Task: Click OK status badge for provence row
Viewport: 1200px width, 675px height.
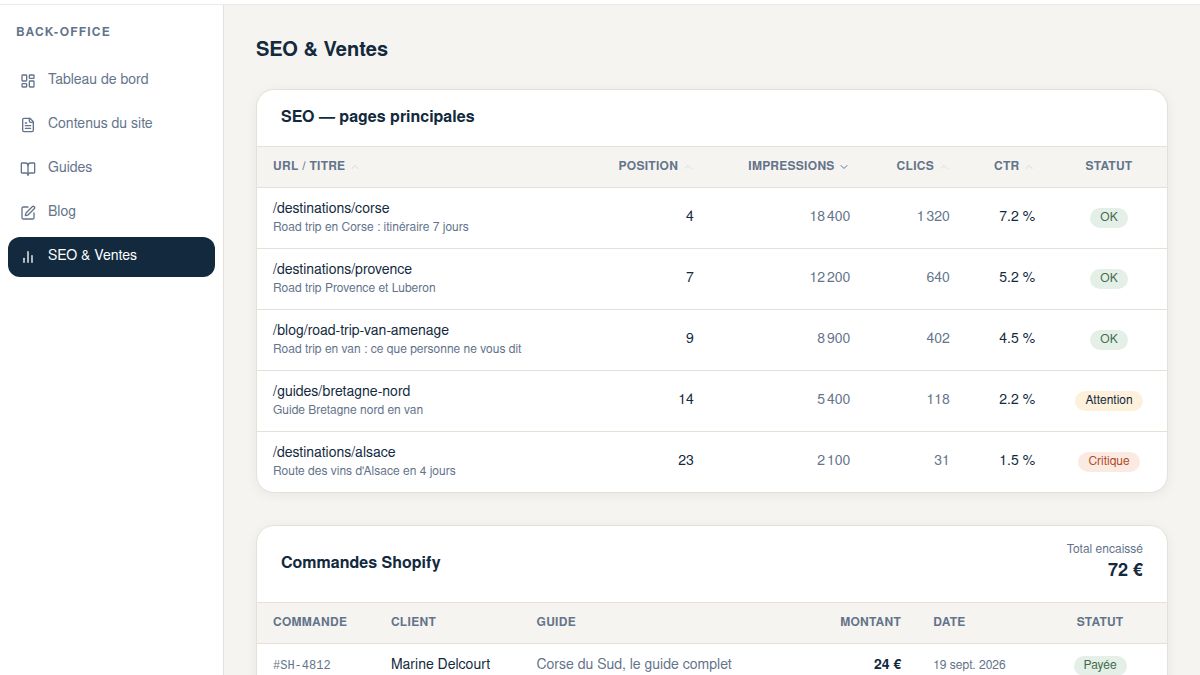Action: coord(1109,278)
